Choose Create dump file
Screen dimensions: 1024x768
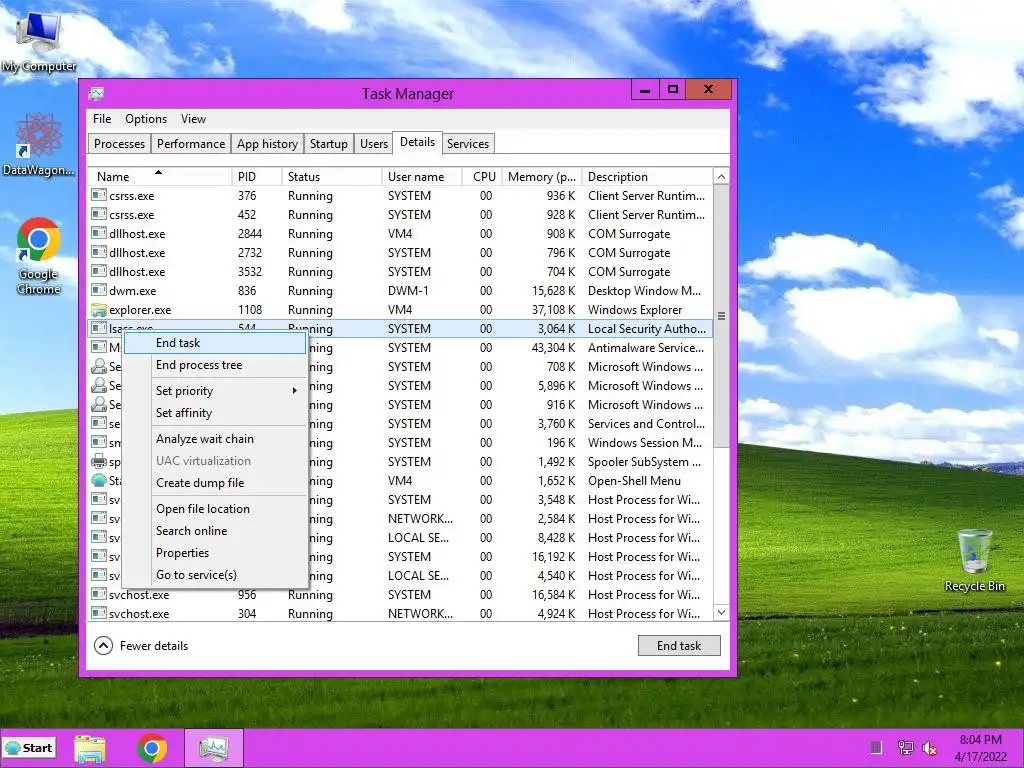coord(215,483)
